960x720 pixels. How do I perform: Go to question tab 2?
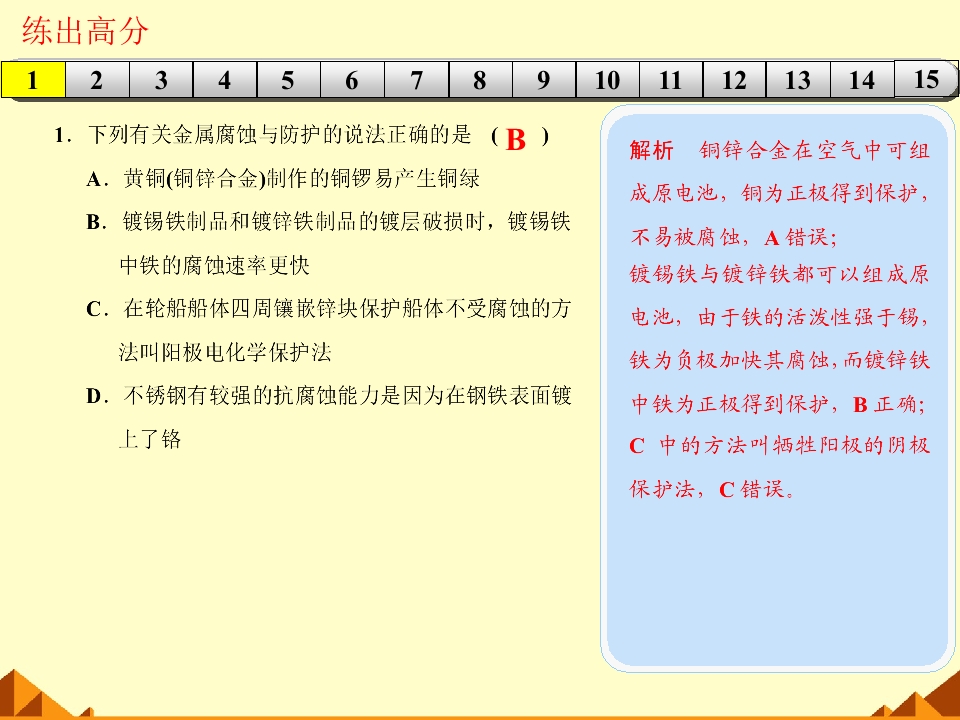(x=97, y=80)
